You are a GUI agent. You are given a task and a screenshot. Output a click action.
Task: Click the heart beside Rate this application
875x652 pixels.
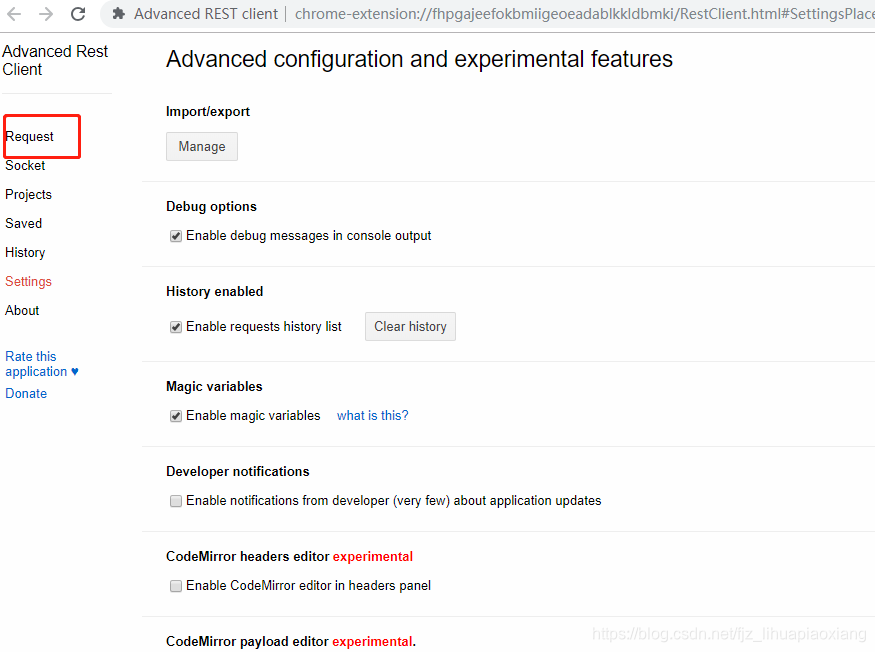(x=75, y=371)
